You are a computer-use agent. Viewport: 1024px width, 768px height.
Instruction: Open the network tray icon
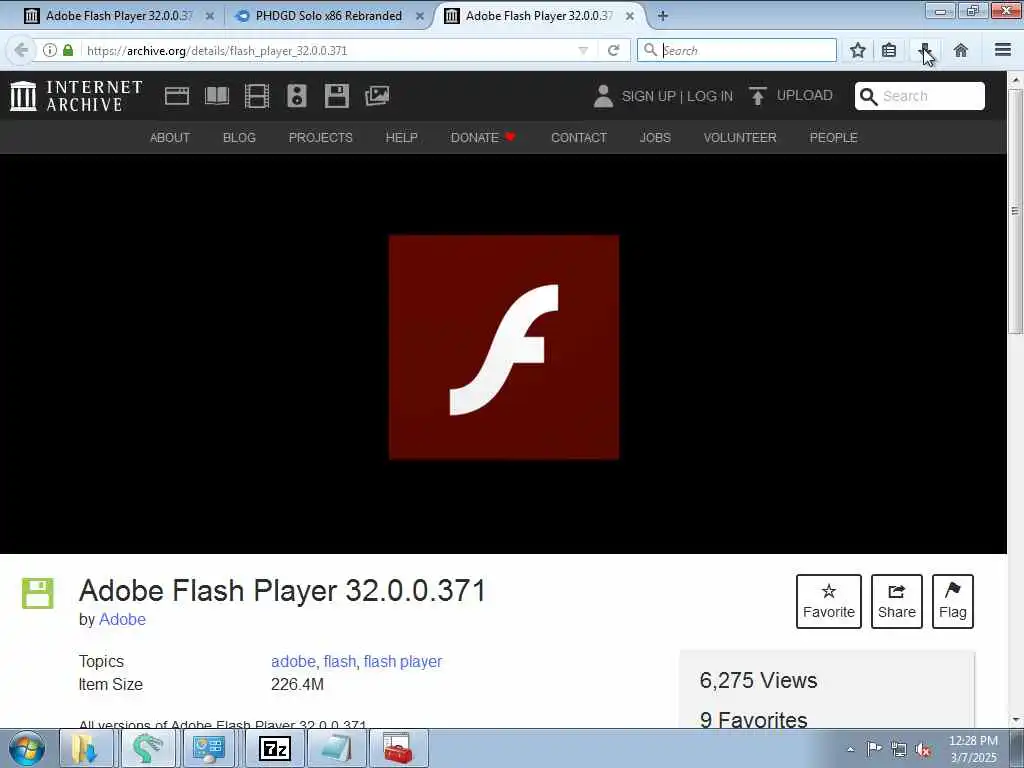[899, 749]
